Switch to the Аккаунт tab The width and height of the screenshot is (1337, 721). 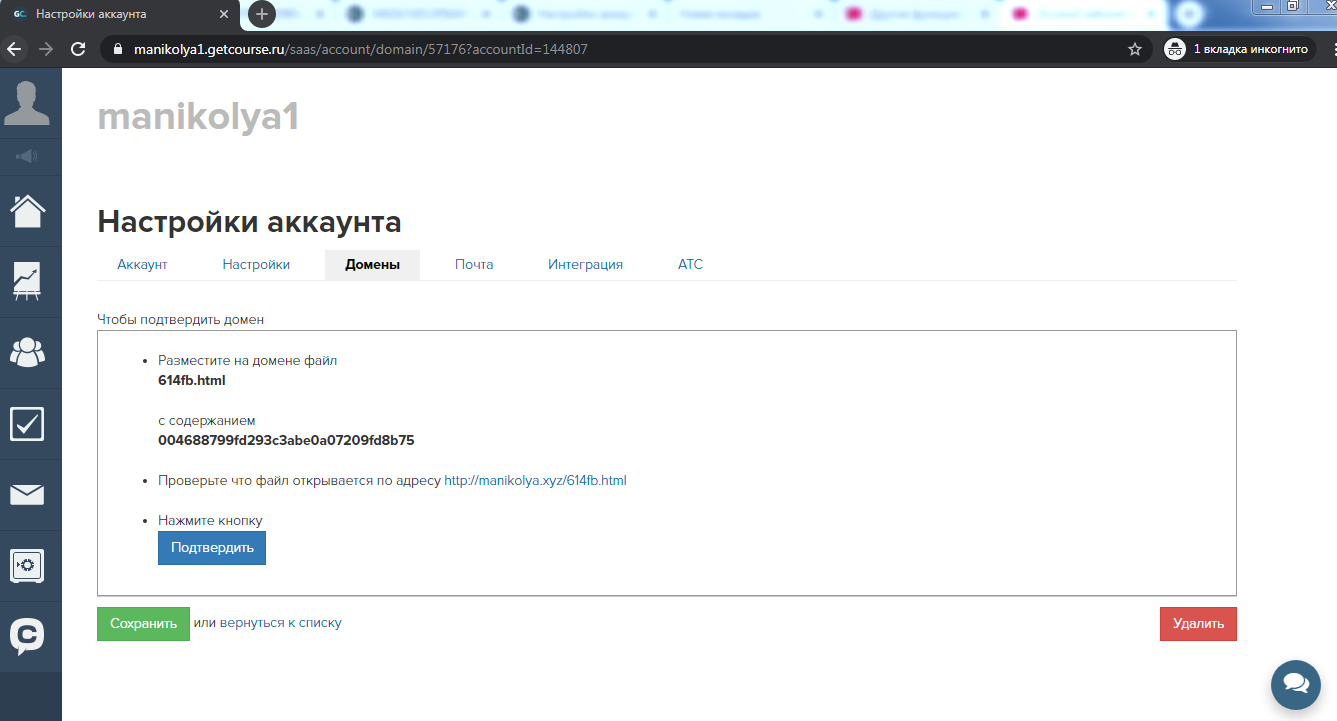[x=142, y=265]
